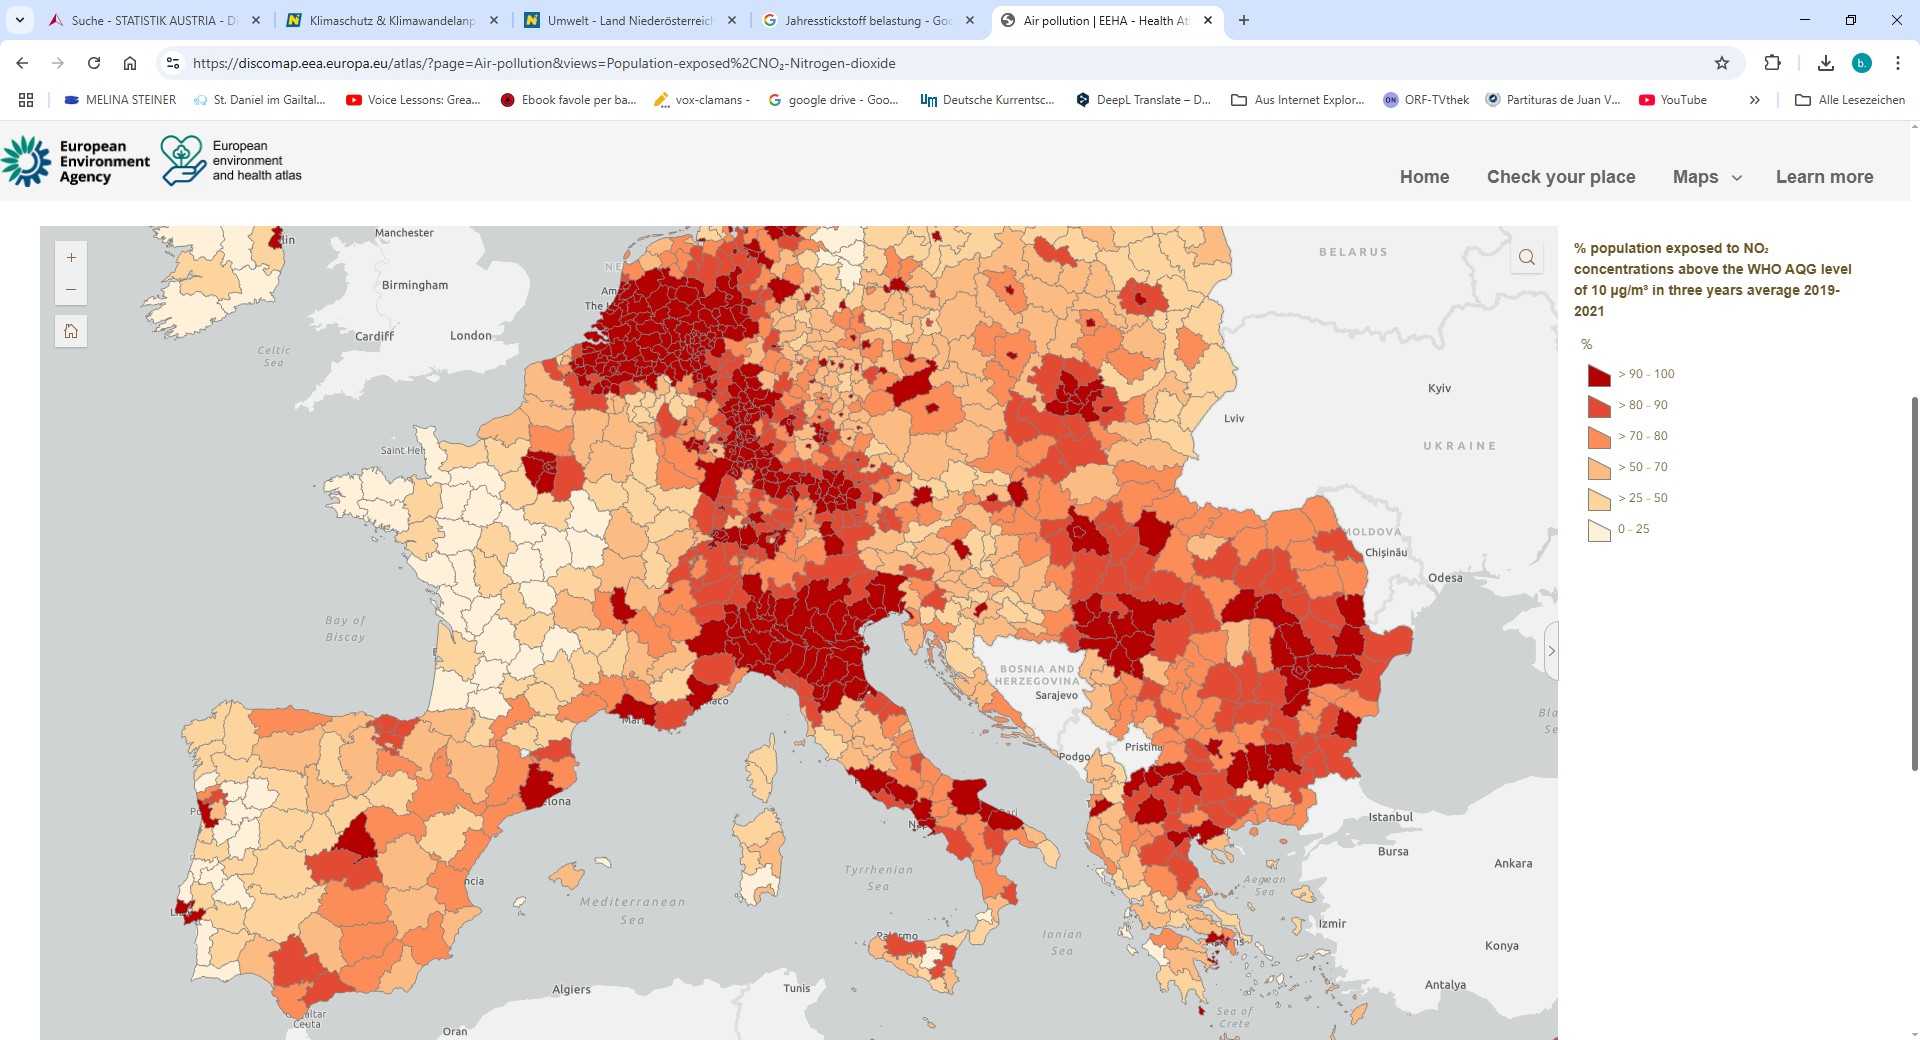Zoom in with the map's plus control
Screen dimensions: 1920x1040
click(71, 256)
